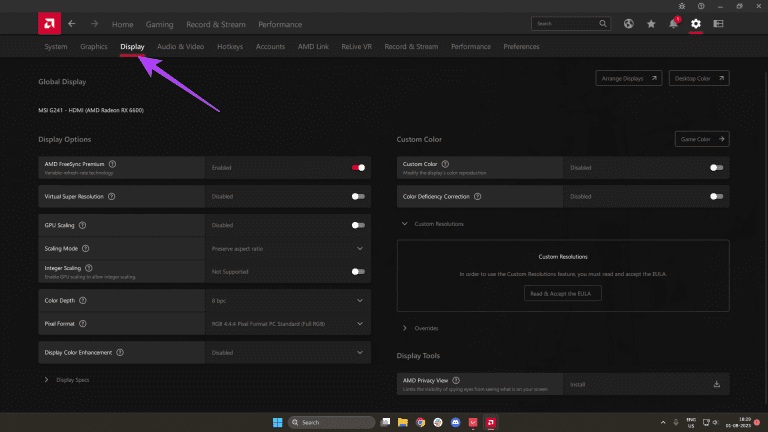Open notifications bell icon
This screenshot has height=432, width=768.
point(673,24)
